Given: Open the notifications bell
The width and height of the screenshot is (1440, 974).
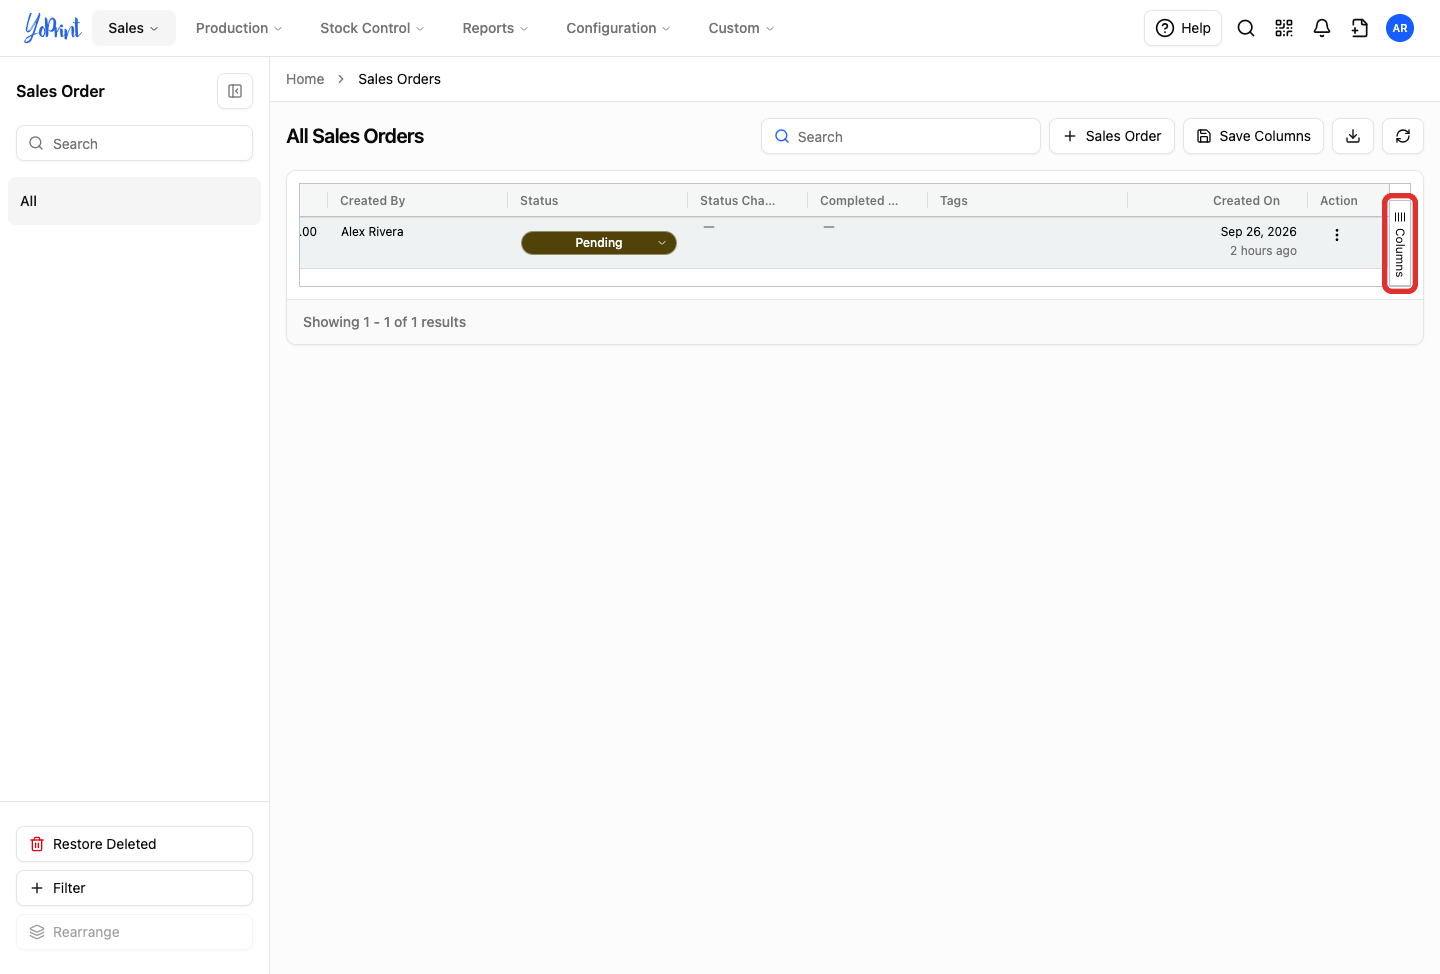Looking at the screenshot, I should pyautogui.click(x=1322, y=28).
